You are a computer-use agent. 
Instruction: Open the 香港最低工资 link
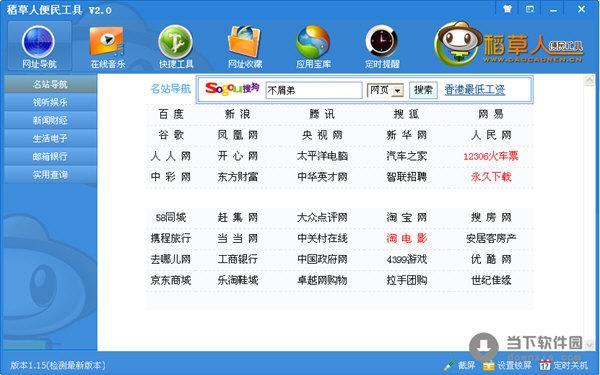point(474,90)
